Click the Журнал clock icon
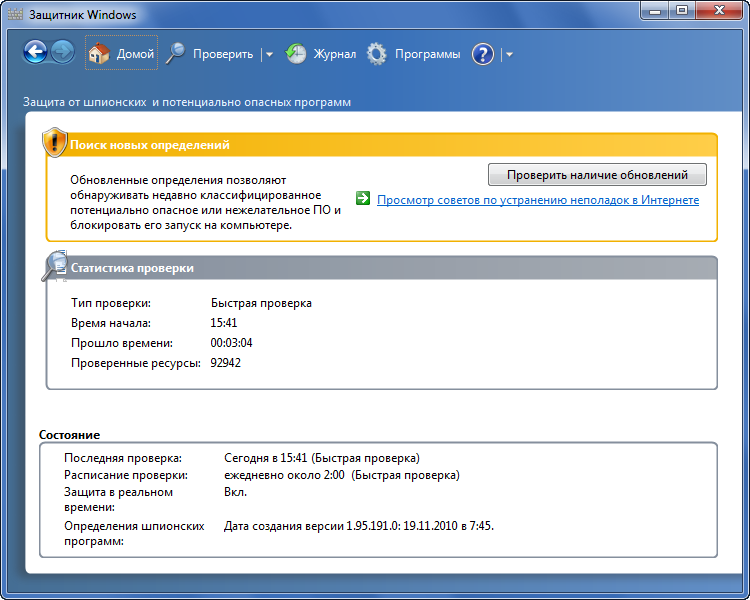Screen dimensions: 750x600 [296, 54]
